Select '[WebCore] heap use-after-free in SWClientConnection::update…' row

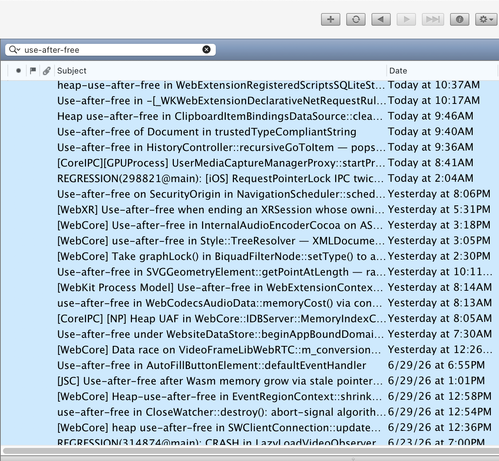pyautogui.click(x=249, y=427)
